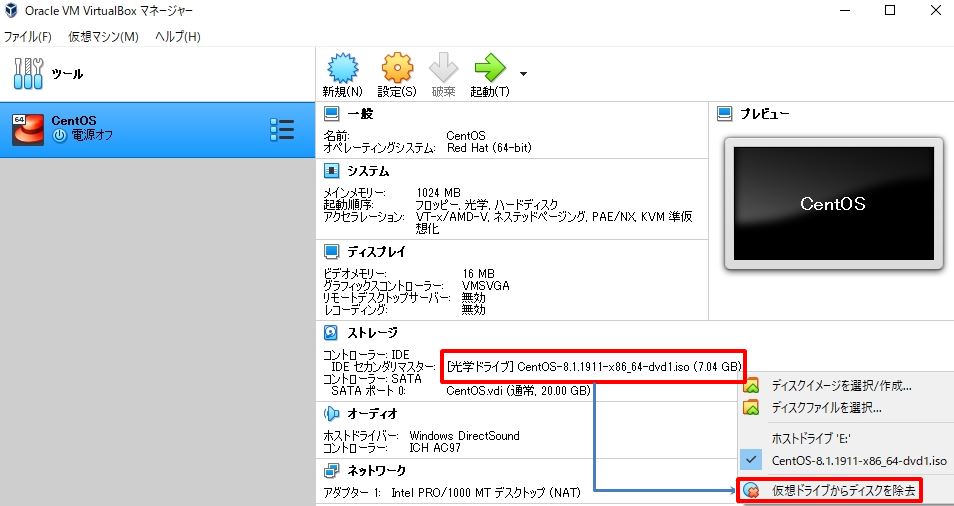Open the ファイル(F) menu
954x506 pixels.
pyautogui.click(x=28, y=36)
